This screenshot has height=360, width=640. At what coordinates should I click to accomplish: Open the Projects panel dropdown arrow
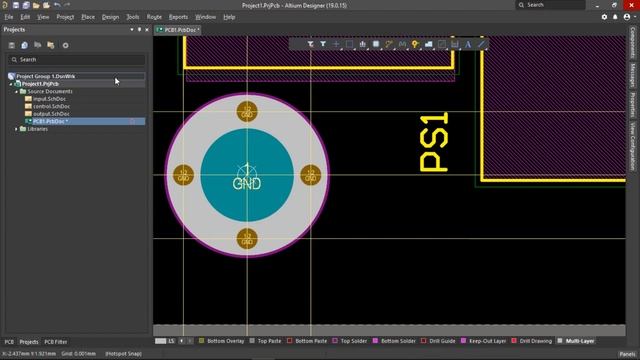(131, 30)
